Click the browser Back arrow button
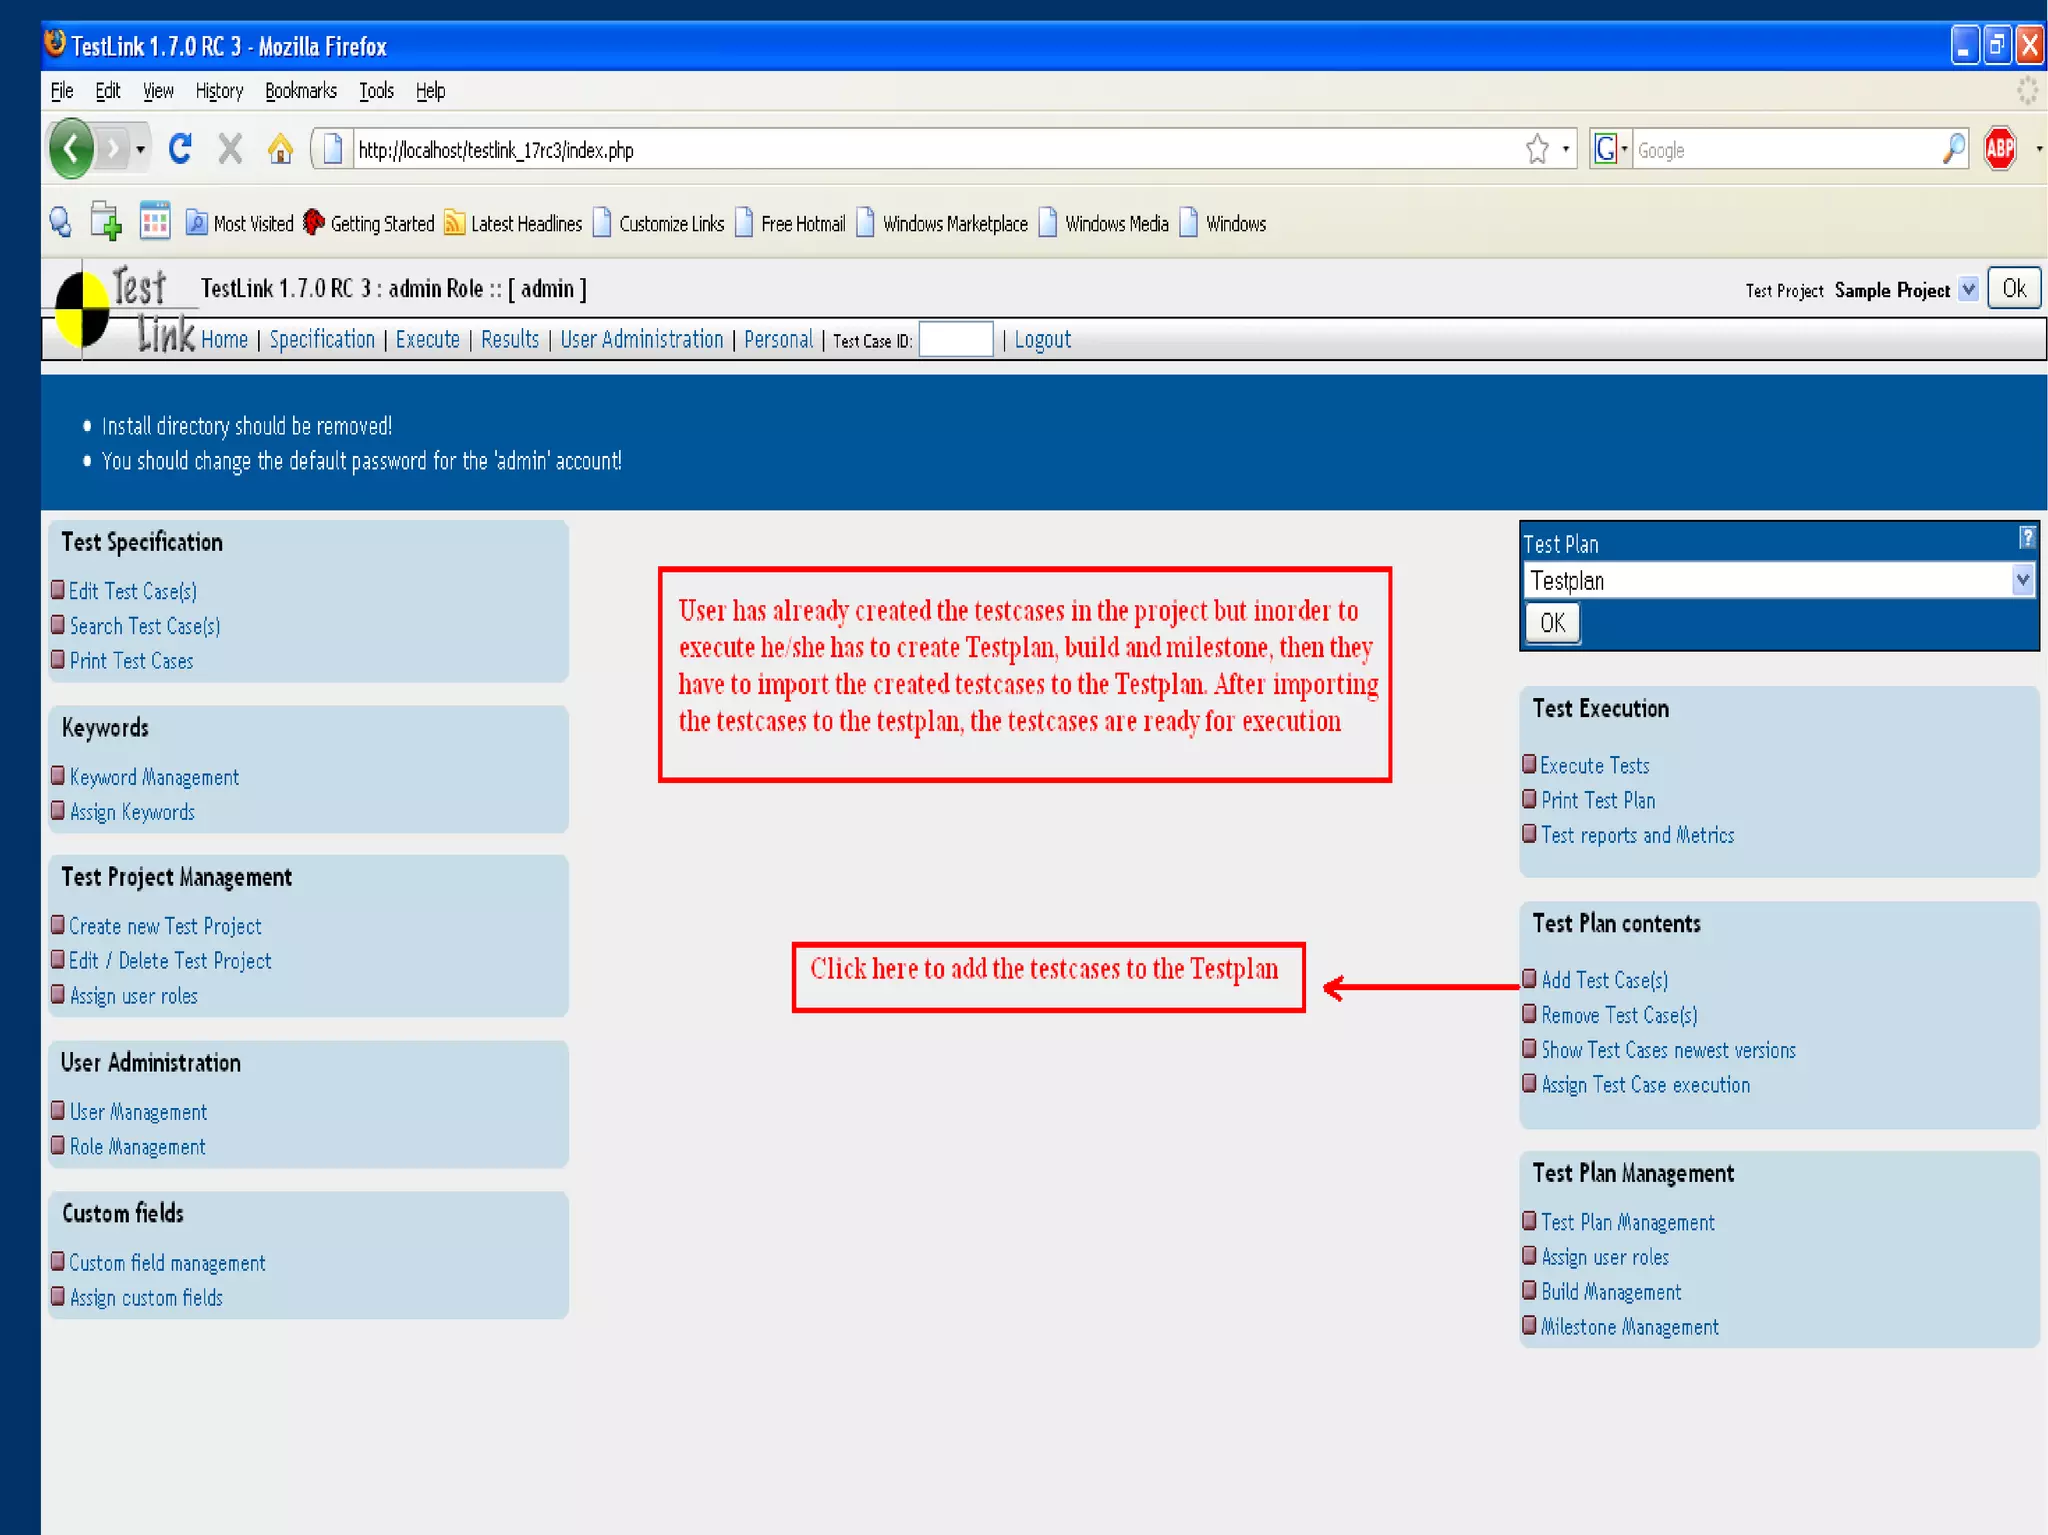The image size is (2048, 1535). point(71,150)
